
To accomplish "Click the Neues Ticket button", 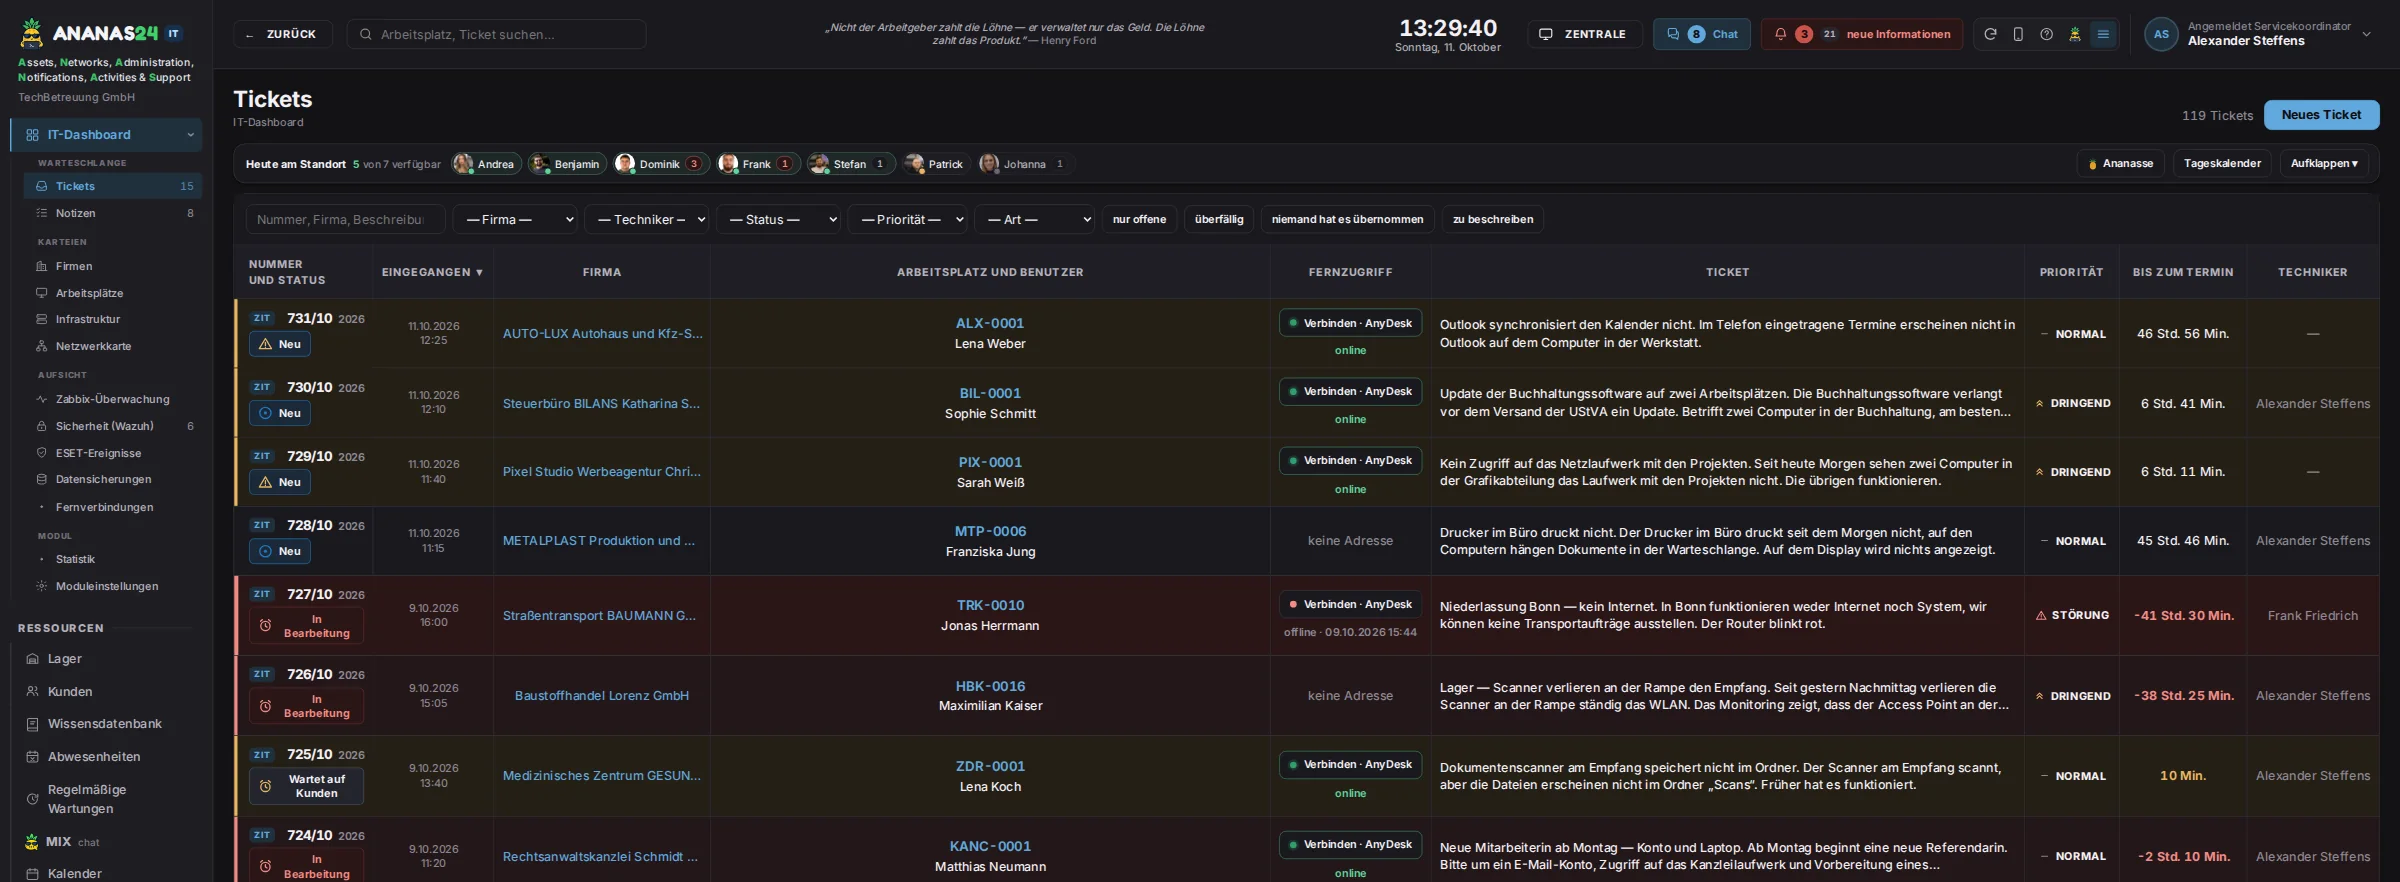I will coord(2321,115).
